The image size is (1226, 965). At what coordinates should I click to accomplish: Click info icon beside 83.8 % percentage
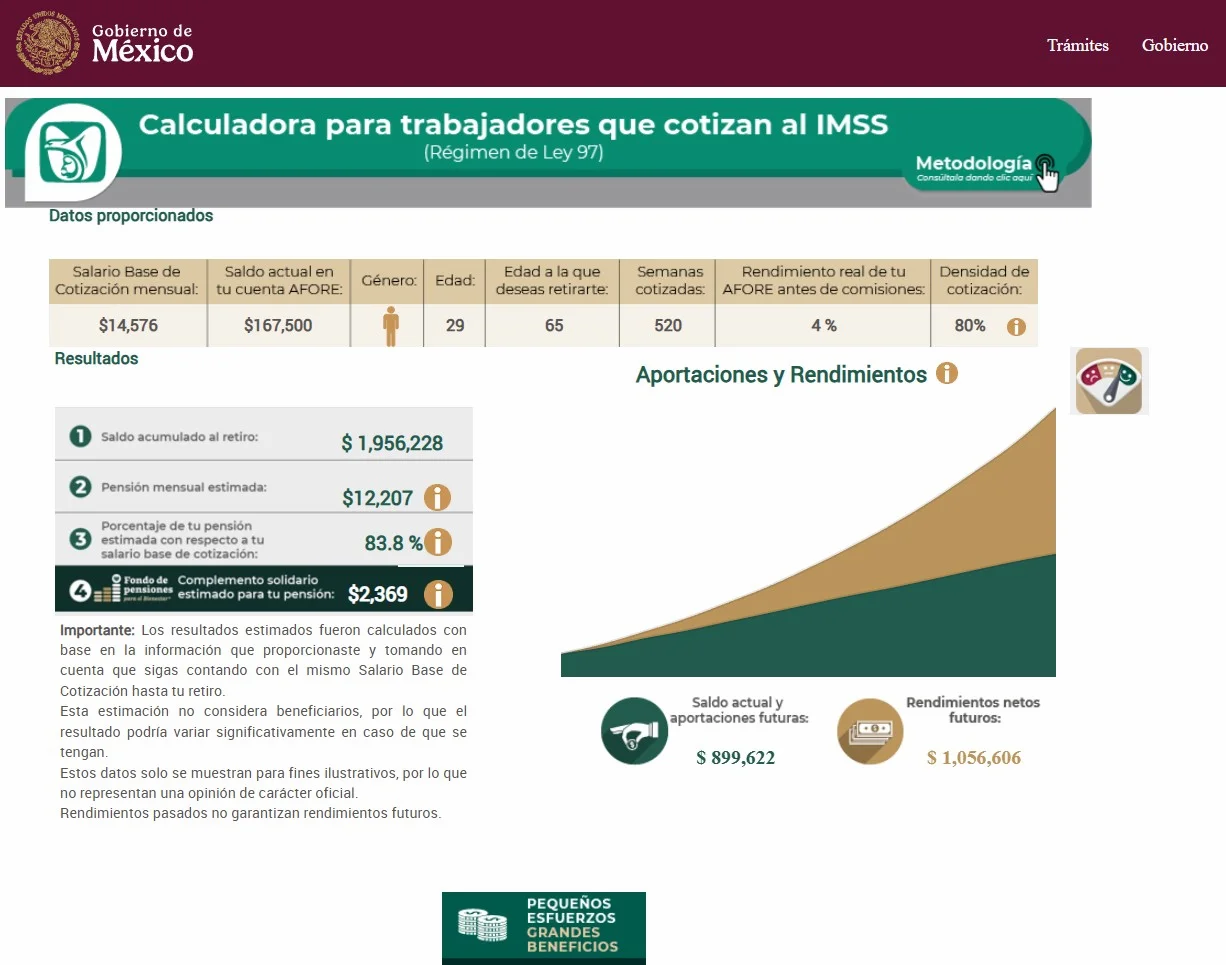tap(437, 542)
